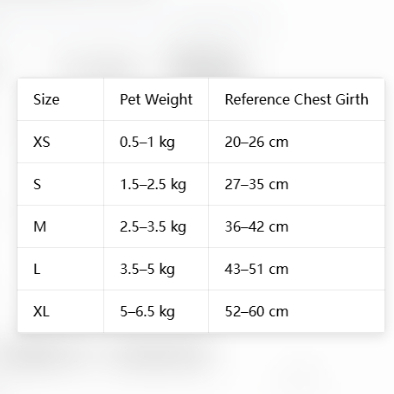Click the 0.5–1 kg weight cell
Viewport: 394px width, 394px height.
(156, 142)
